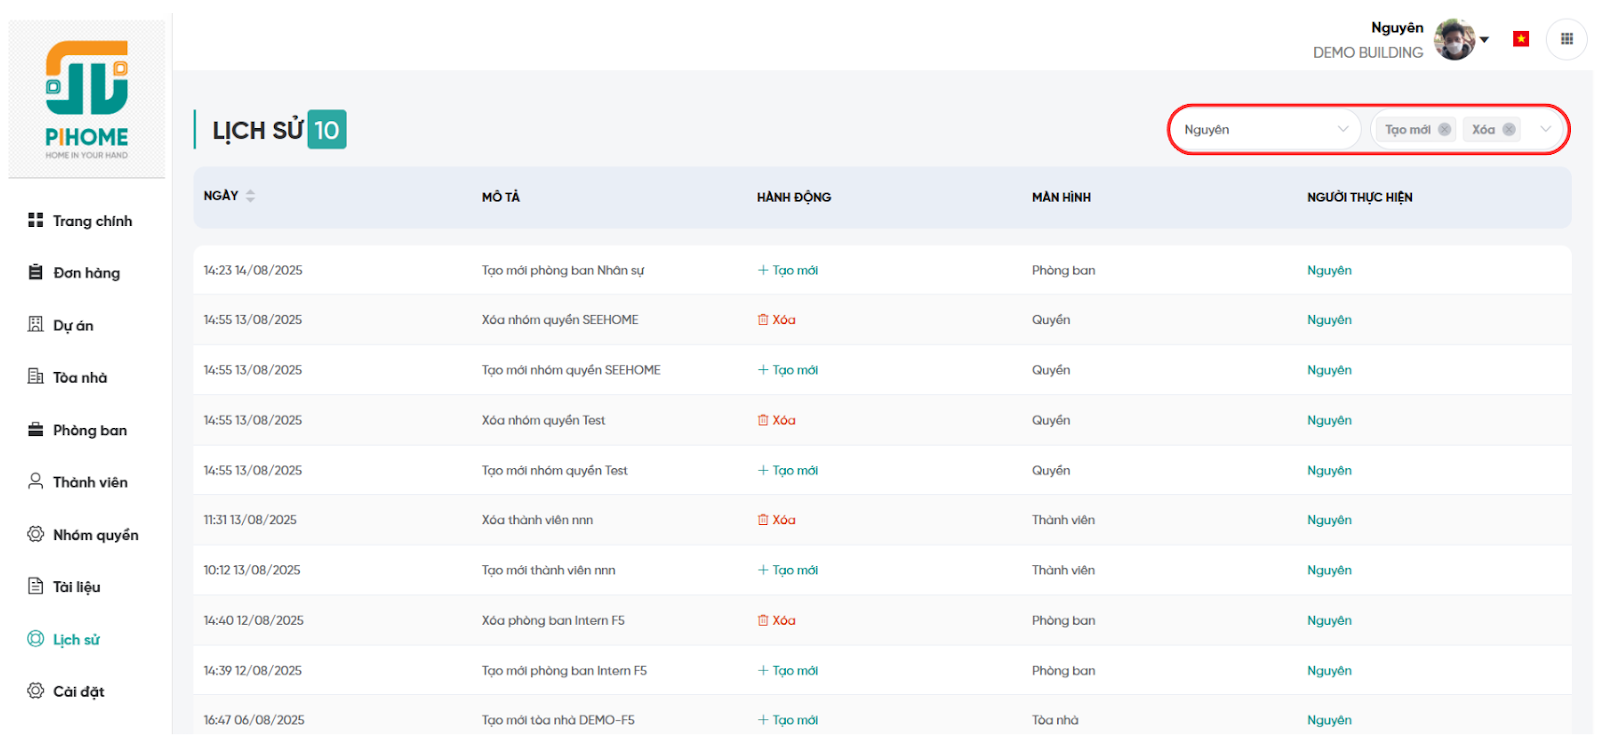Image resolution: width=1600 pixels, height=752 pixels.
Task: Click the PiHome logo
Action: tap(87, 98)
